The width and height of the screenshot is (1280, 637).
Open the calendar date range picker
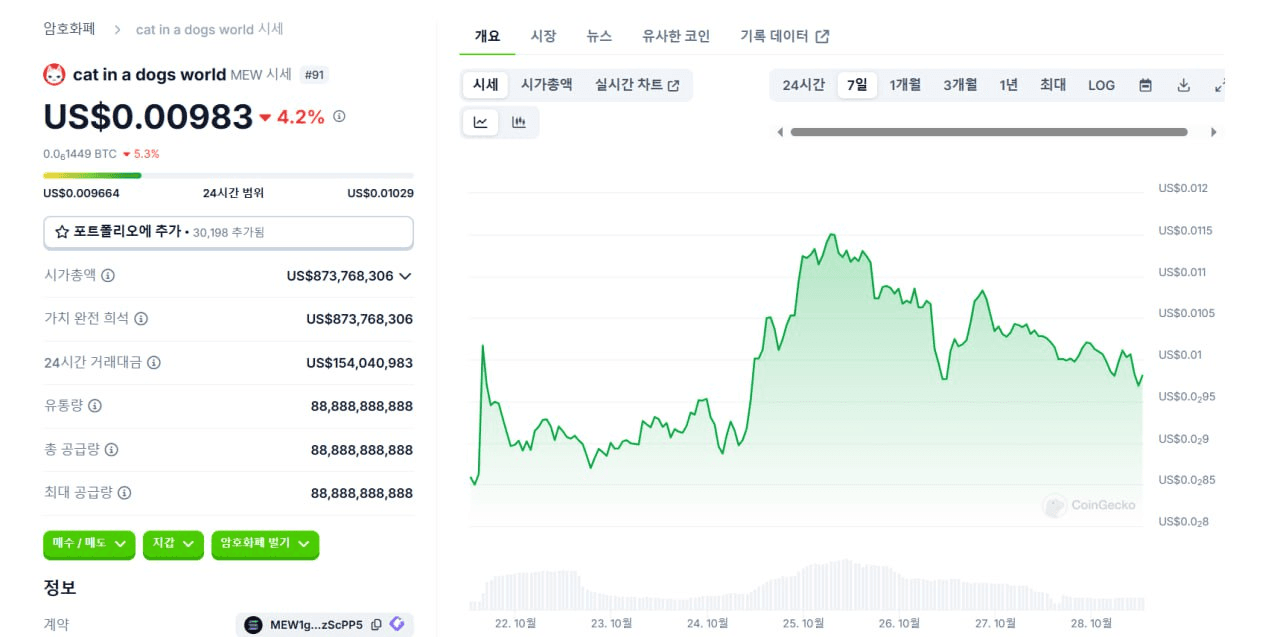[1146, 85]
